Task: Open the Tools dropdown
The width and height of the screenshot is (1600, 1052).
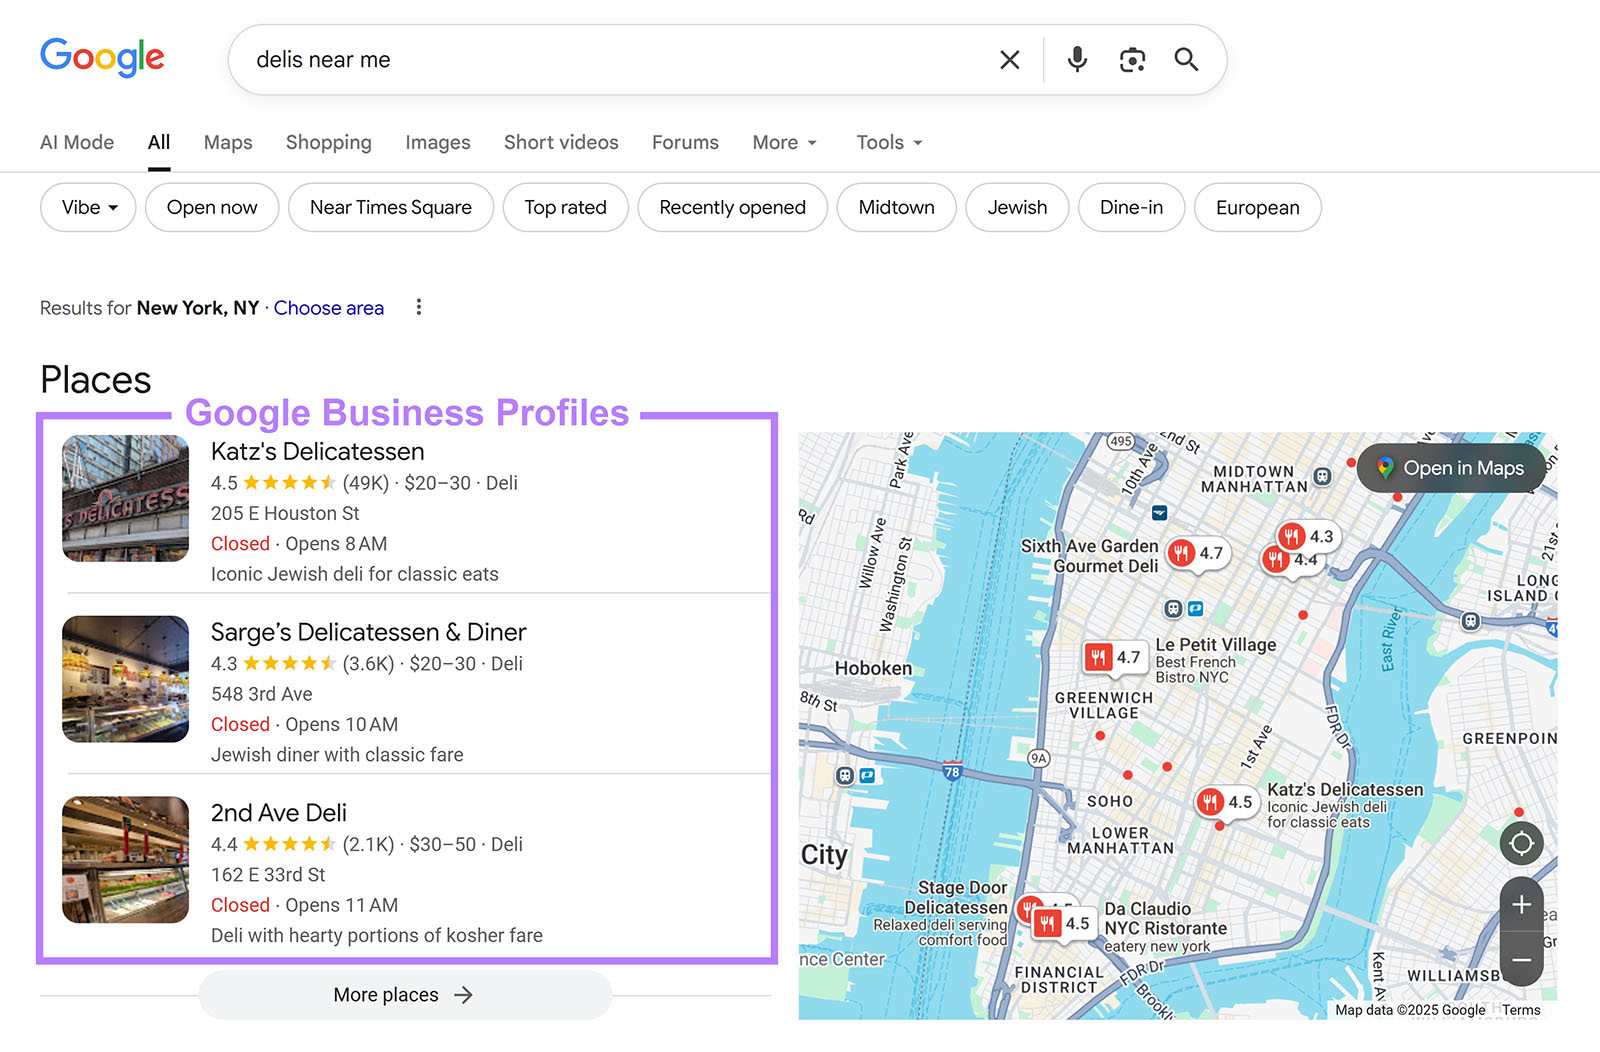Action: (887, 142)
